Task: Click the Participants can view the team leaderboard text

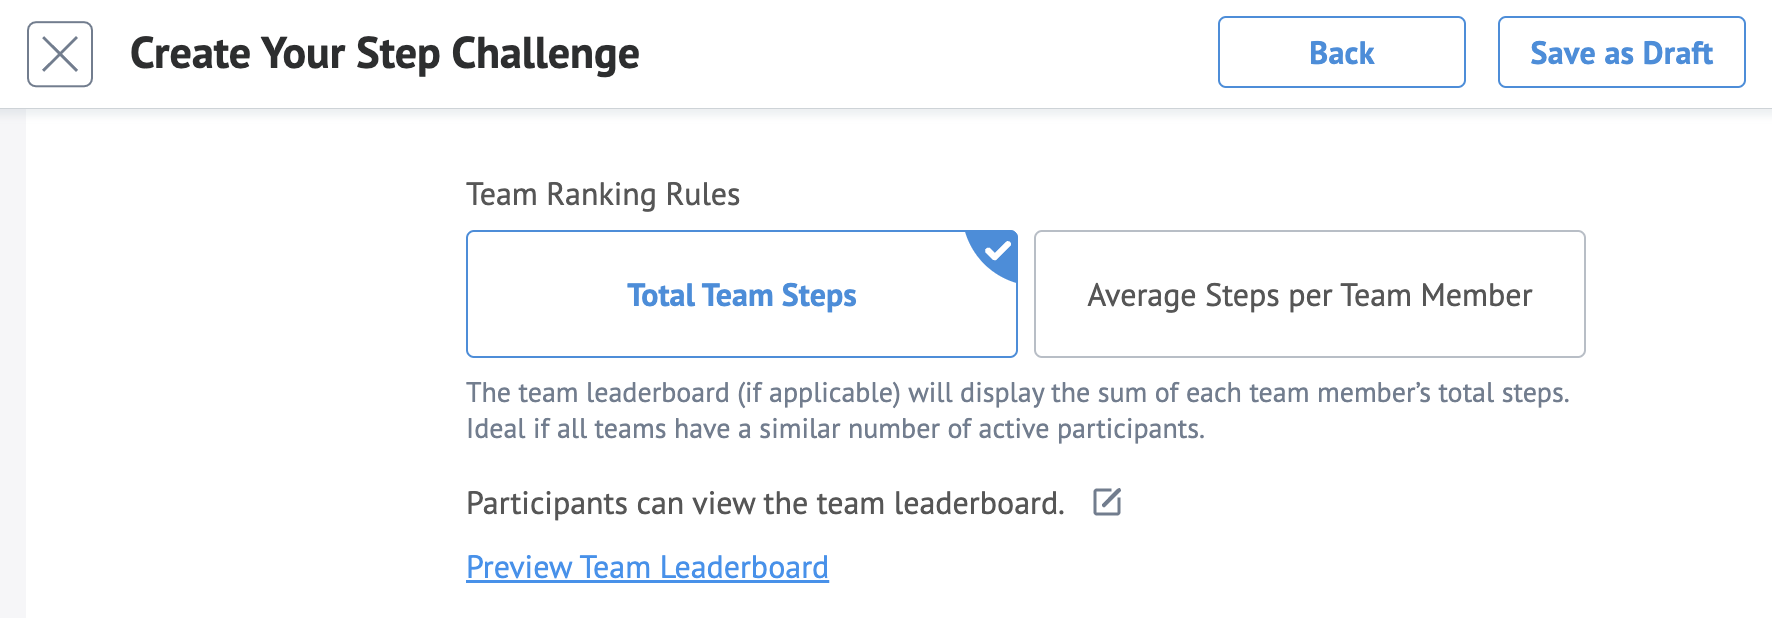Action: pyautogui.click(x=765, y=503)
